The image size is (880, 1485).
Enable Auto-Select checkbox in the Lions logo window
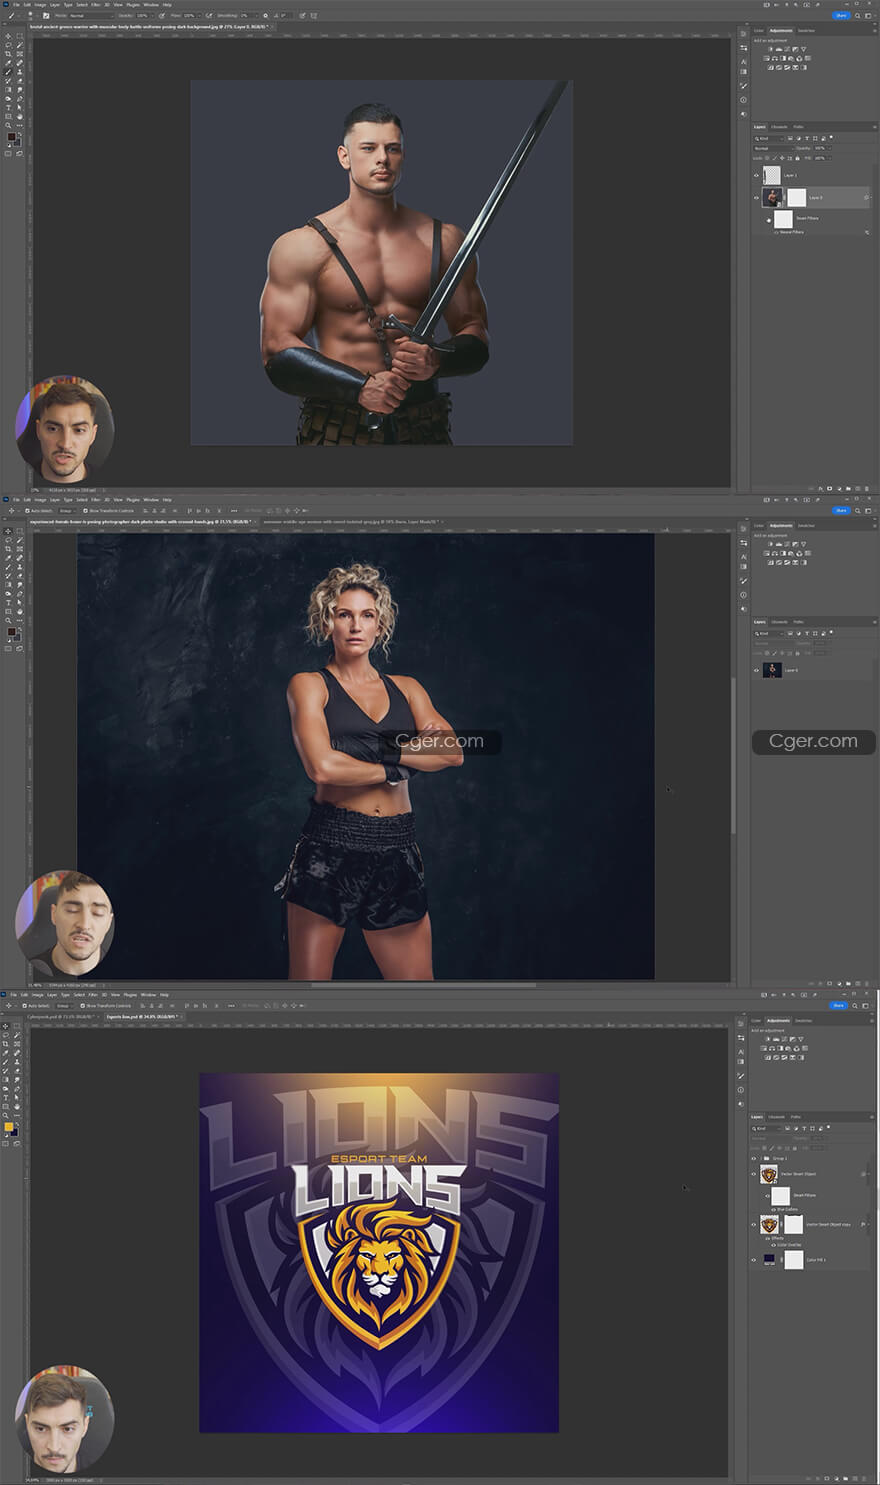(x=26, y=1005)
